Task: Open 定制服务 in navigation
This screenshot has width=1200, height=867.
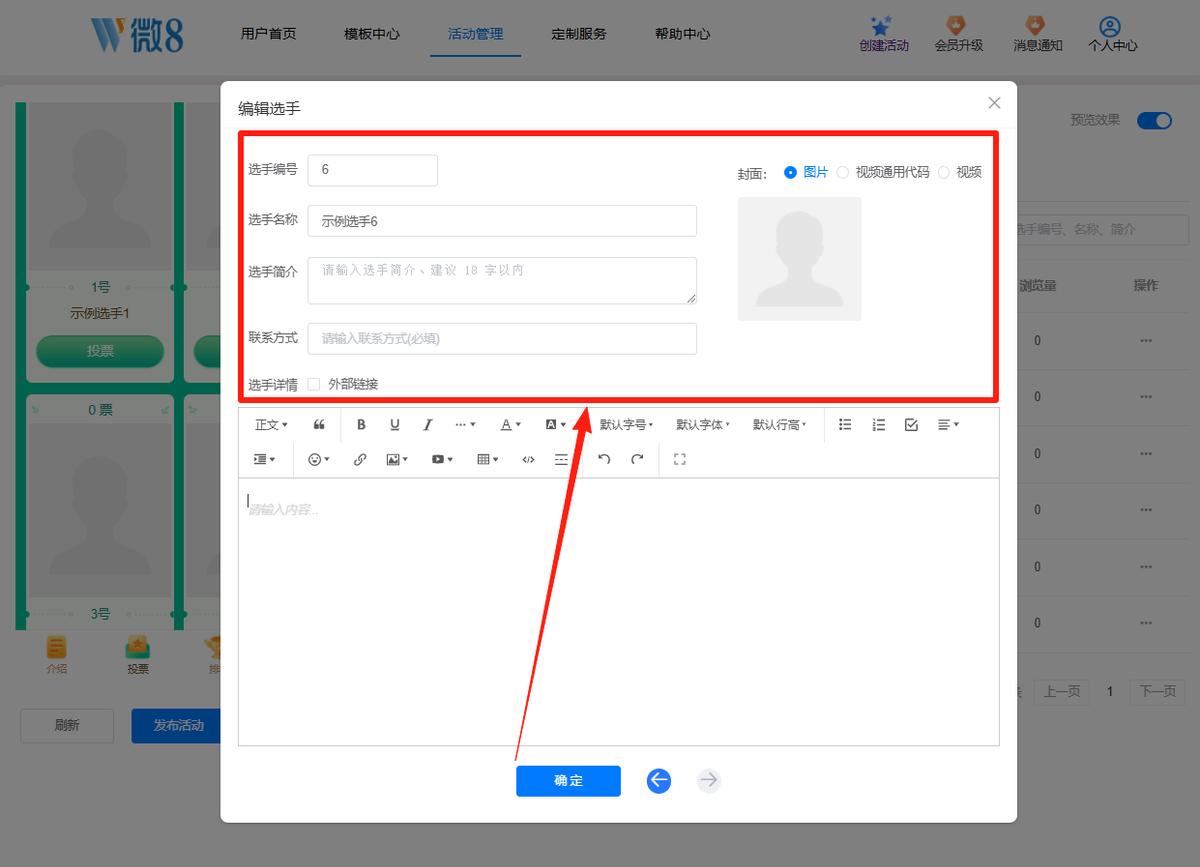Action: pos(579,34)
